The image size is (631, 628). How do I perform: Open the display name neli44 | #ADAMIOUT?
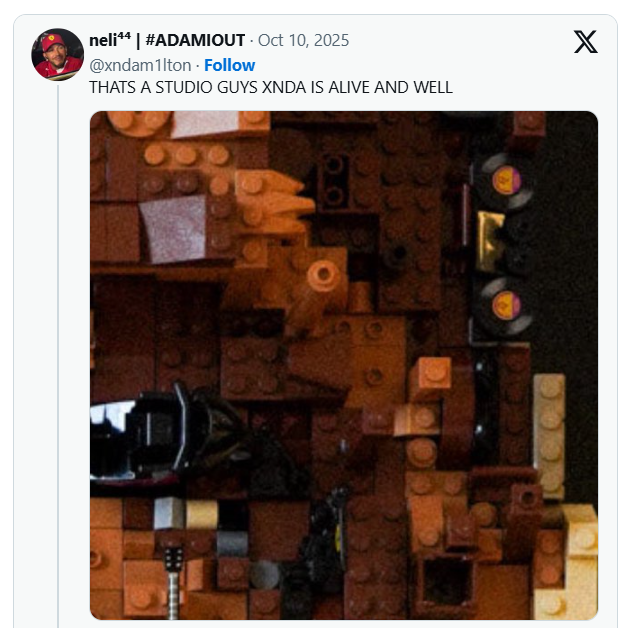pos(167,40)
